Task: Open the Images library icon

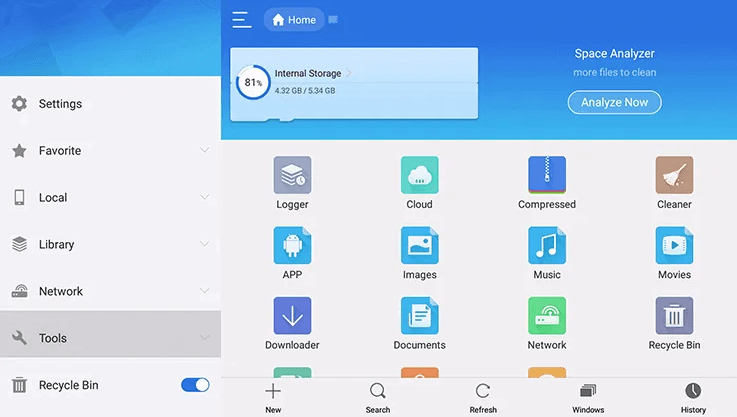Action: pyautogui.click(x=420, y=245)
